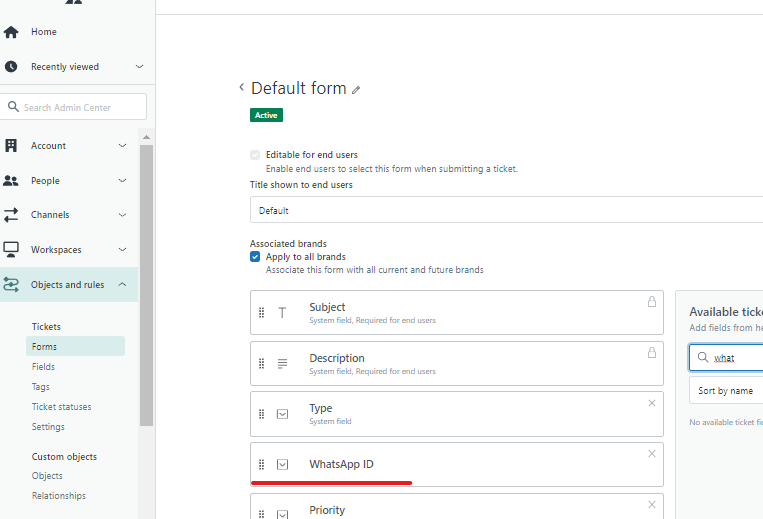Click the drag handle on Priority field
Image resolution: width=763 pixels, height=519 pixels.
coord(261,514)
